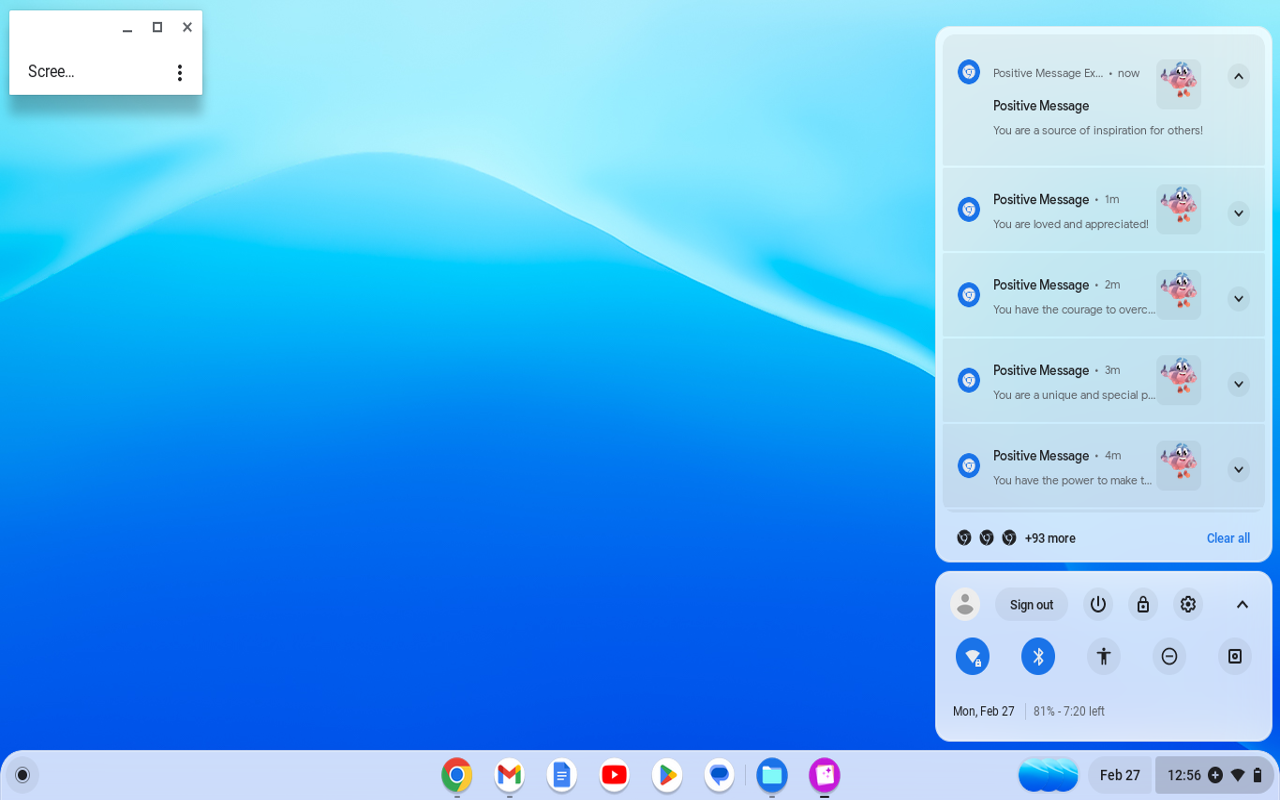This screenshot has height=800, width=1280.
Task: Open the Files app from the shelf
Action: coord(771,775)
